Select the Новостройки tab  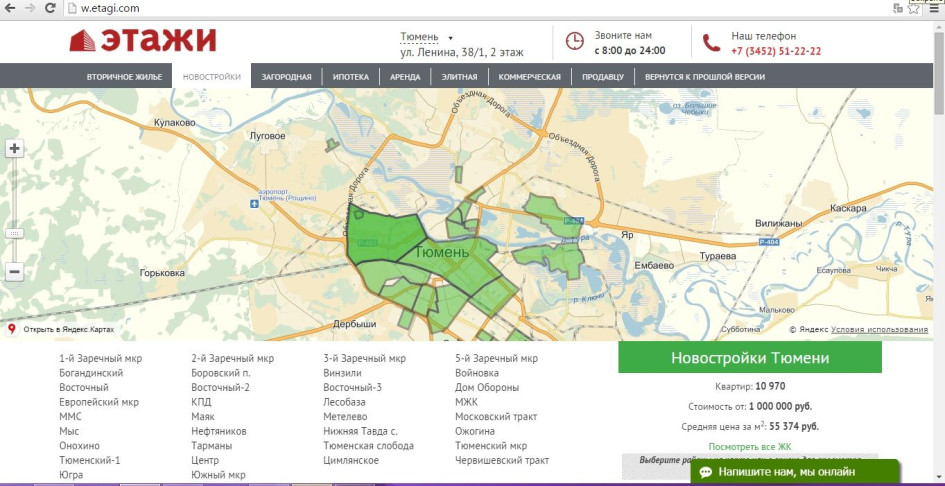pos(212,77)
